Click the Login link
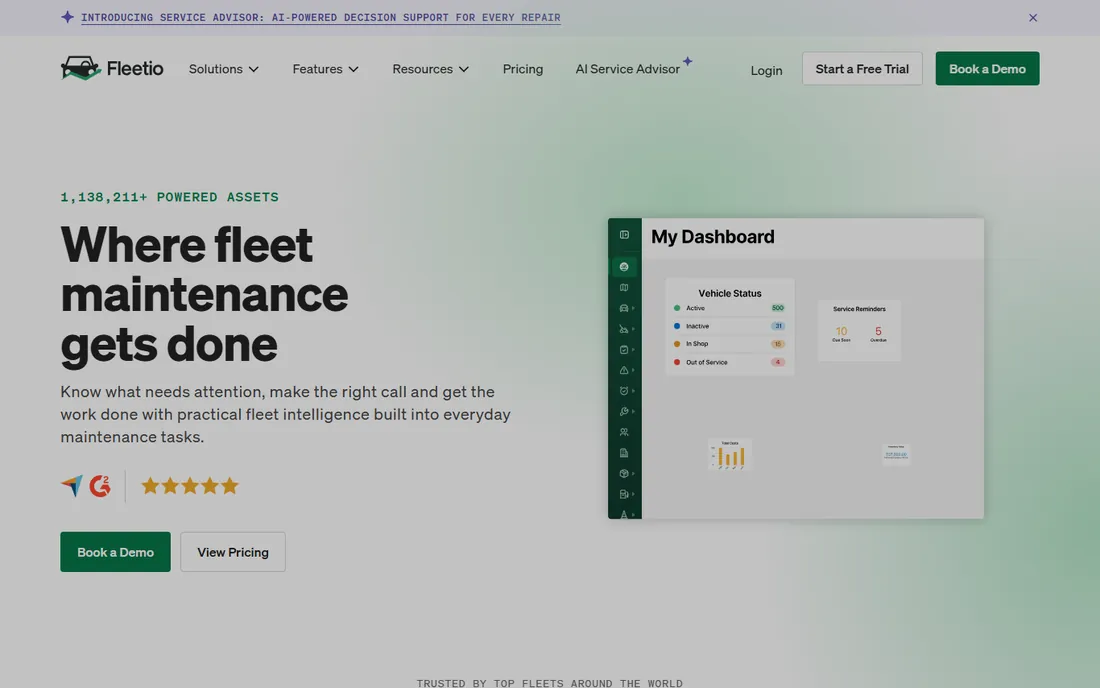The image size is (1100, 688). 766,70
